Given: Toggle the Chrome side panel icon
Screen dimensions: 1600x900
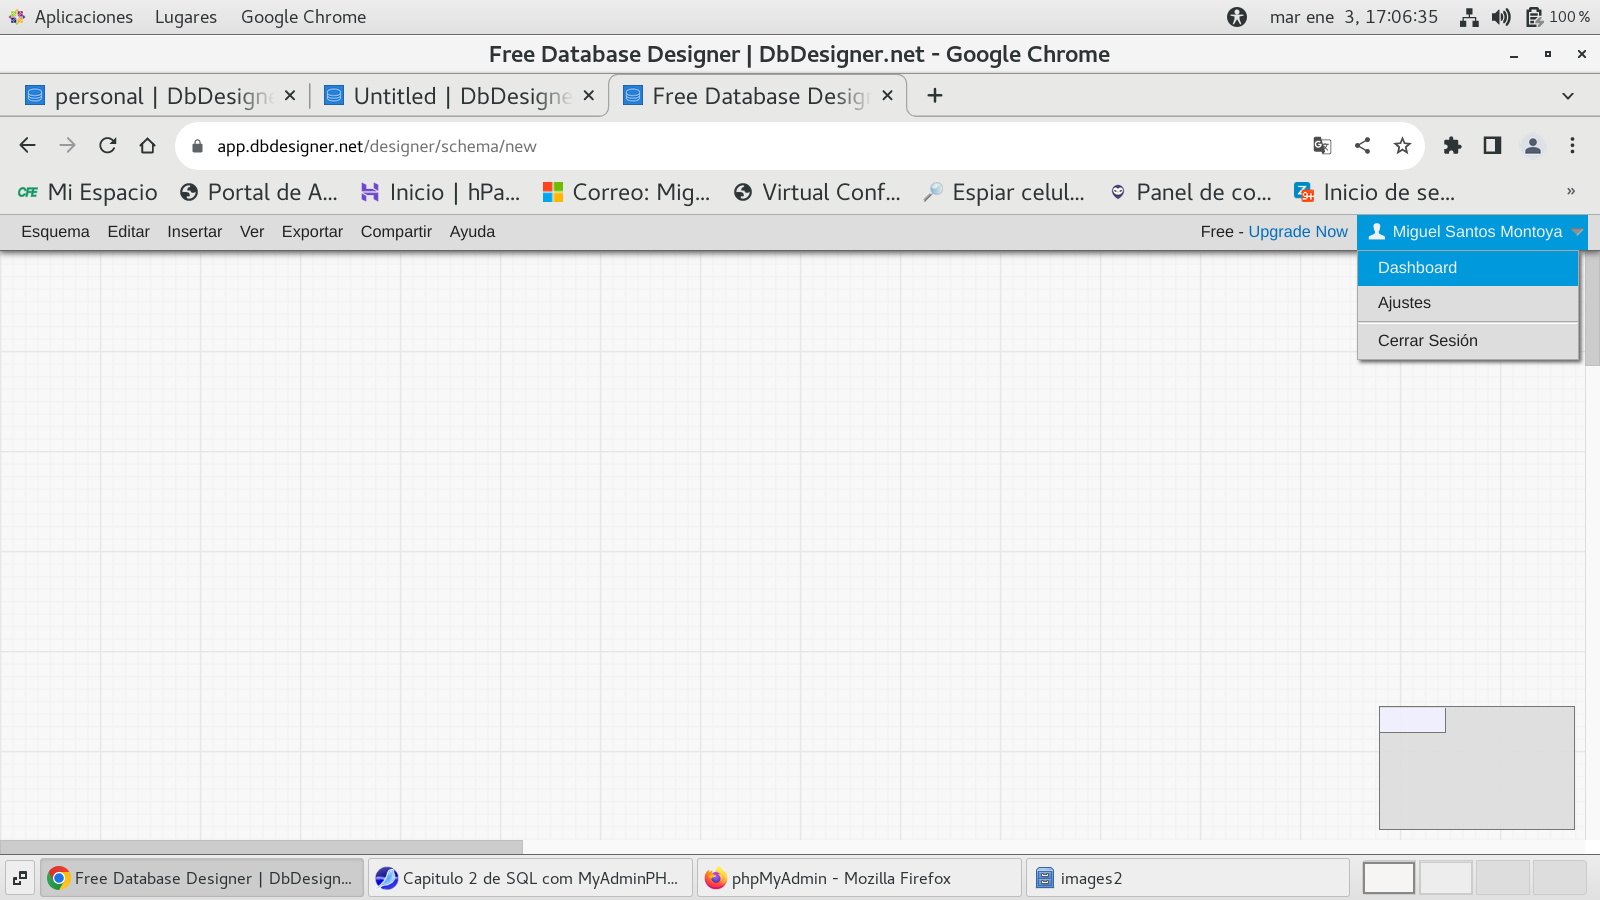Looking at the screenshot, I should pos(1492,146).
